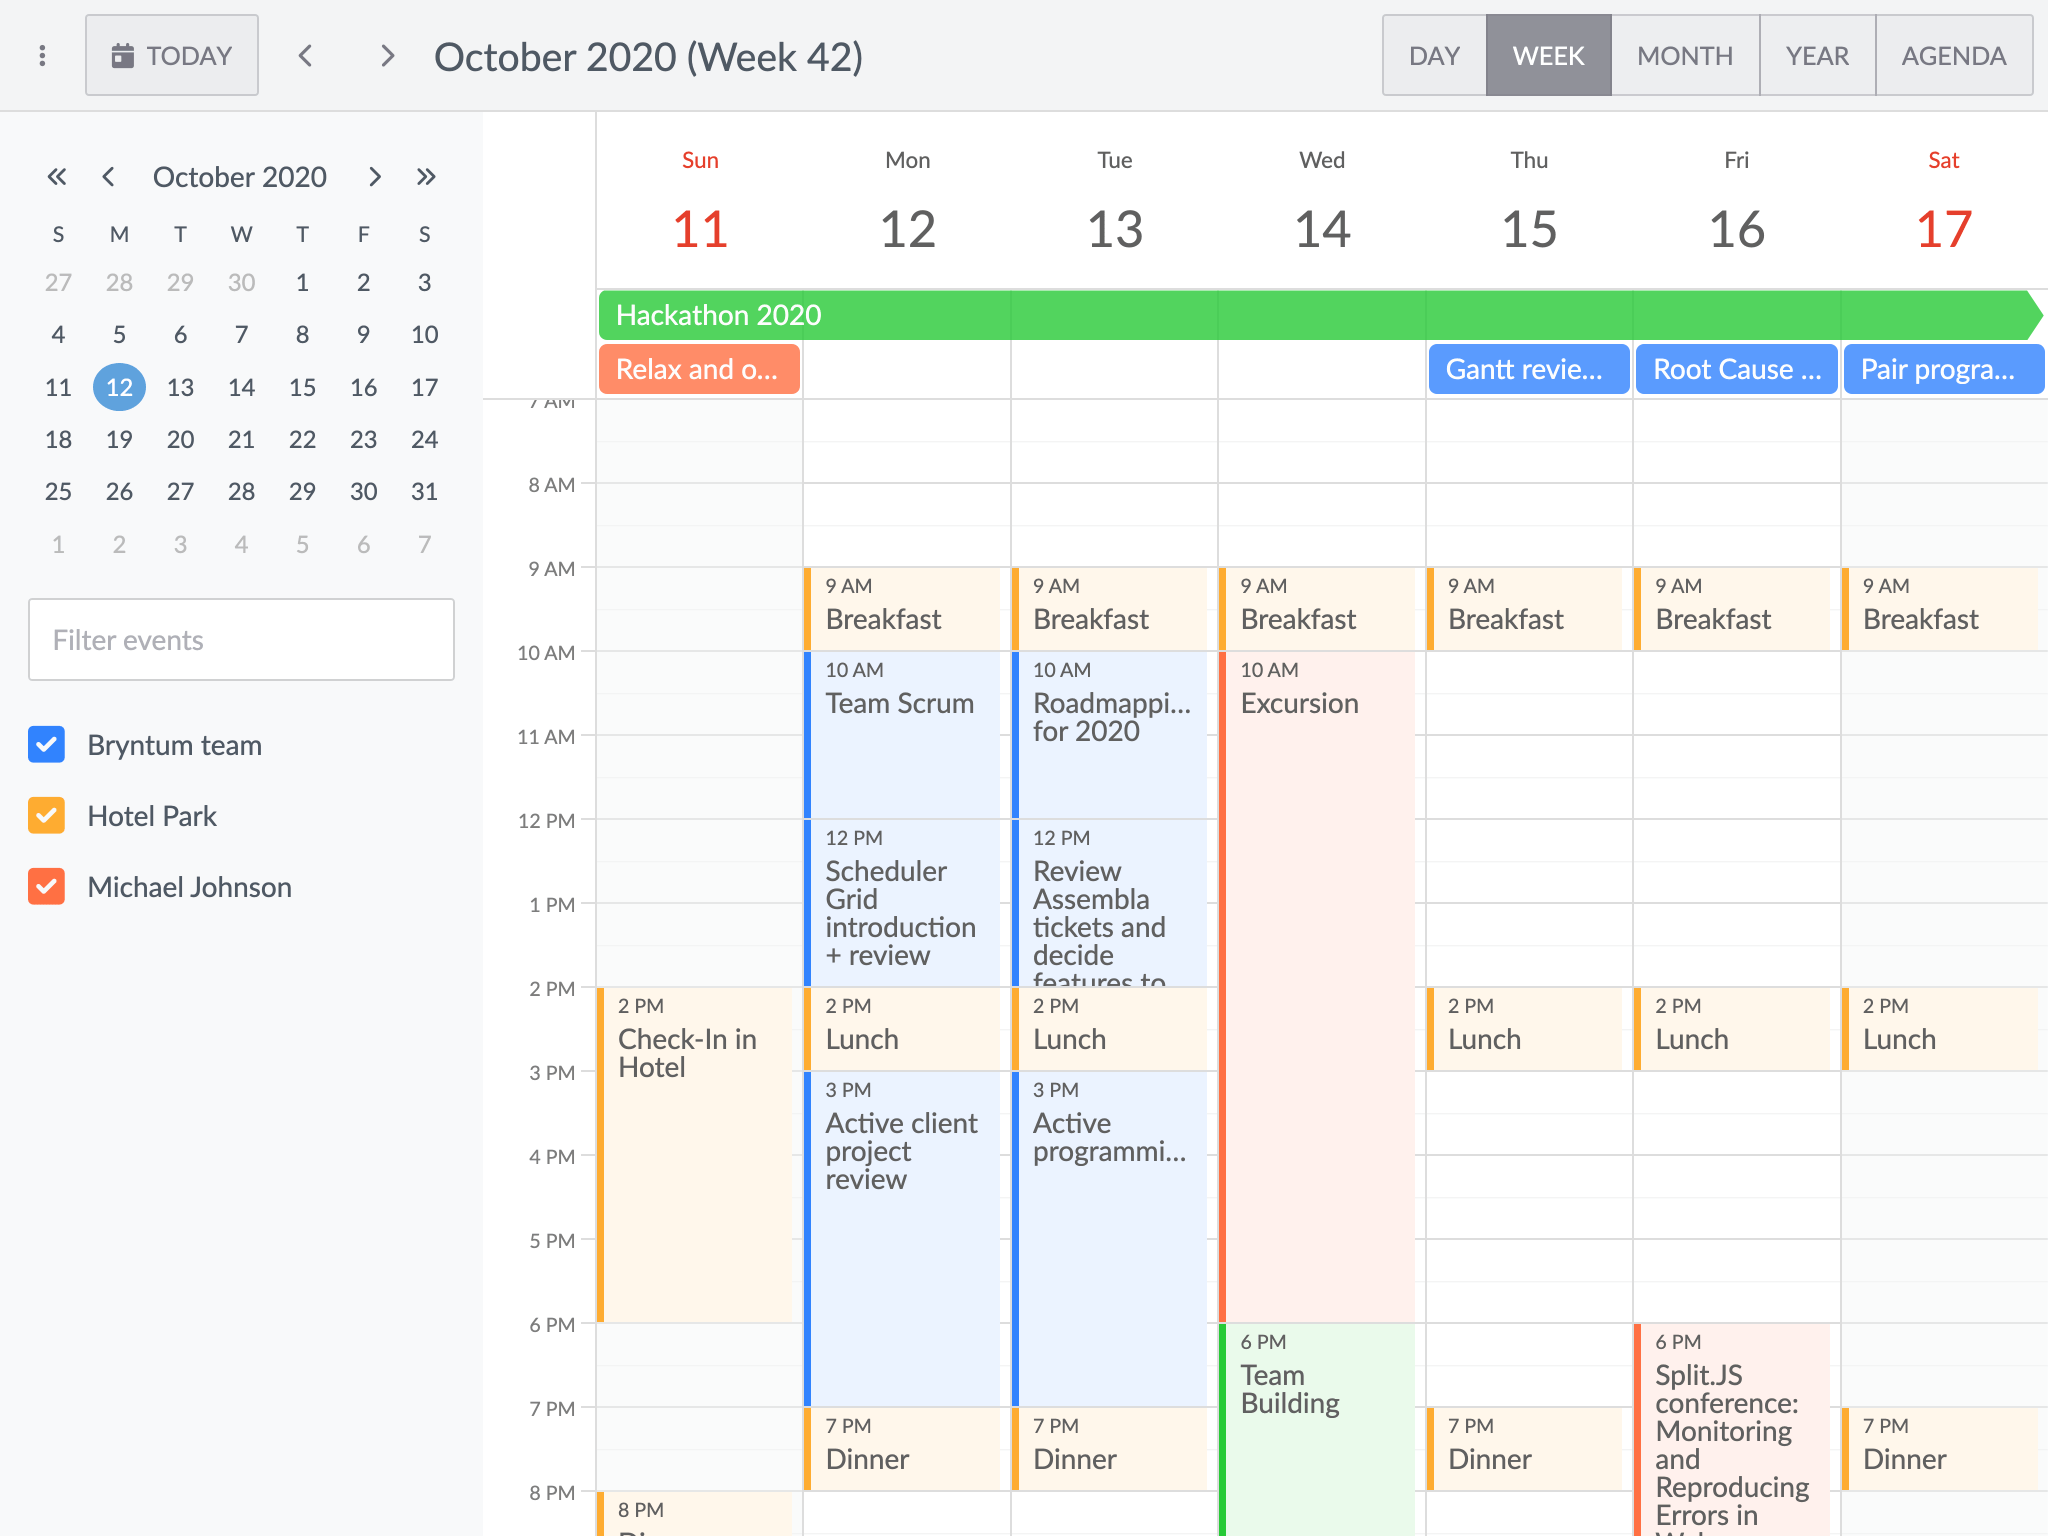Image resolution: width=2048 pixels, height=1536 pixels.
Task: Open the Root Cause ... event on Friday
Action: (1736, 369)
